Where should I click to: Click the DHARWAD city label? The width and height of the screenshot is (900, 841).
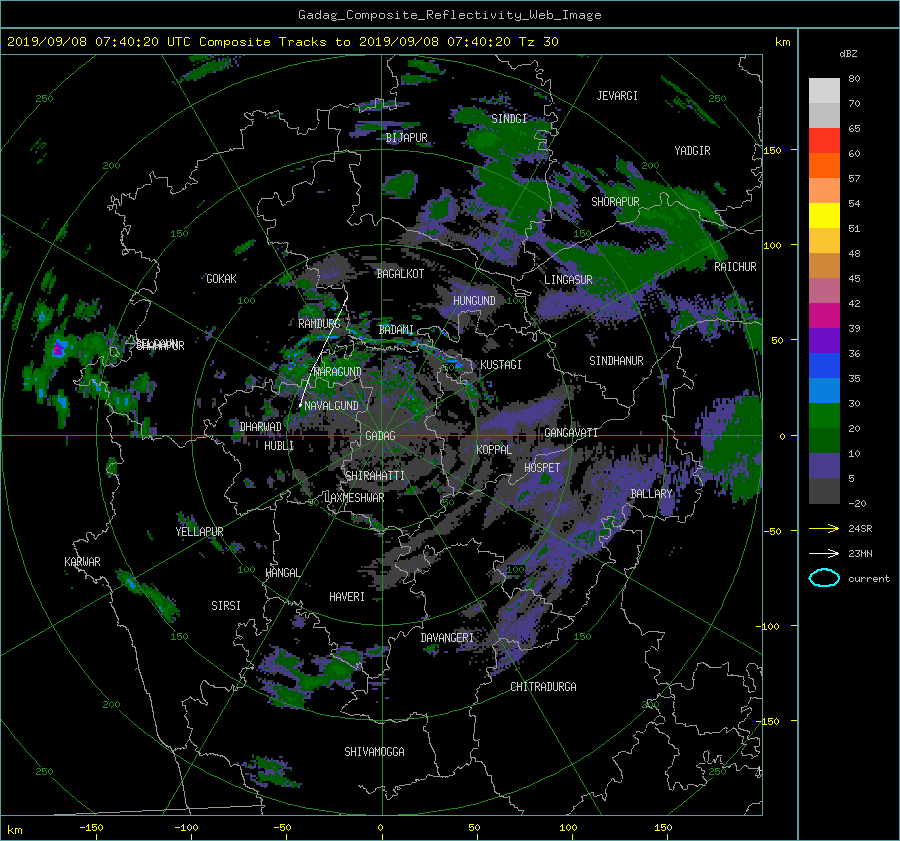[x=260, y=427]
